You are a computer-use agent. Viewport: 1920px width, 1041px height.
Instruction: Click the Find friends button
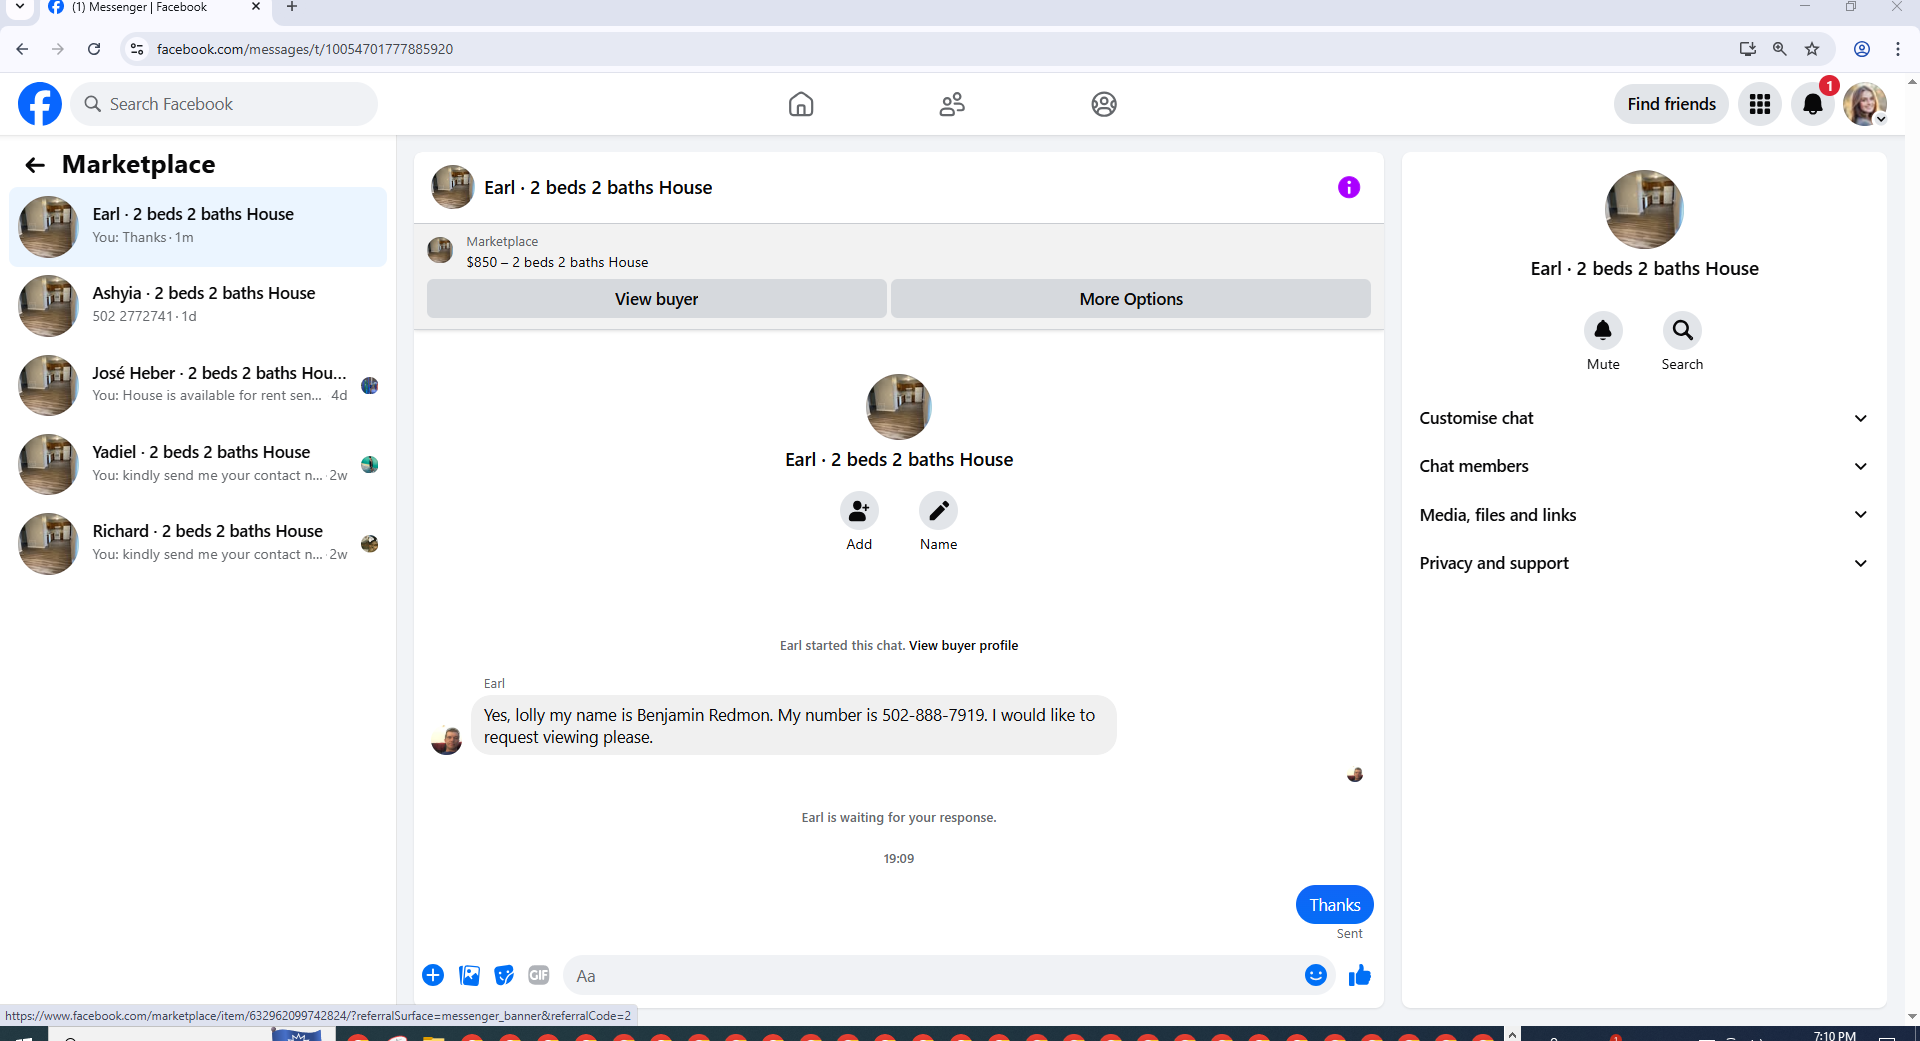coord(1671,104)
